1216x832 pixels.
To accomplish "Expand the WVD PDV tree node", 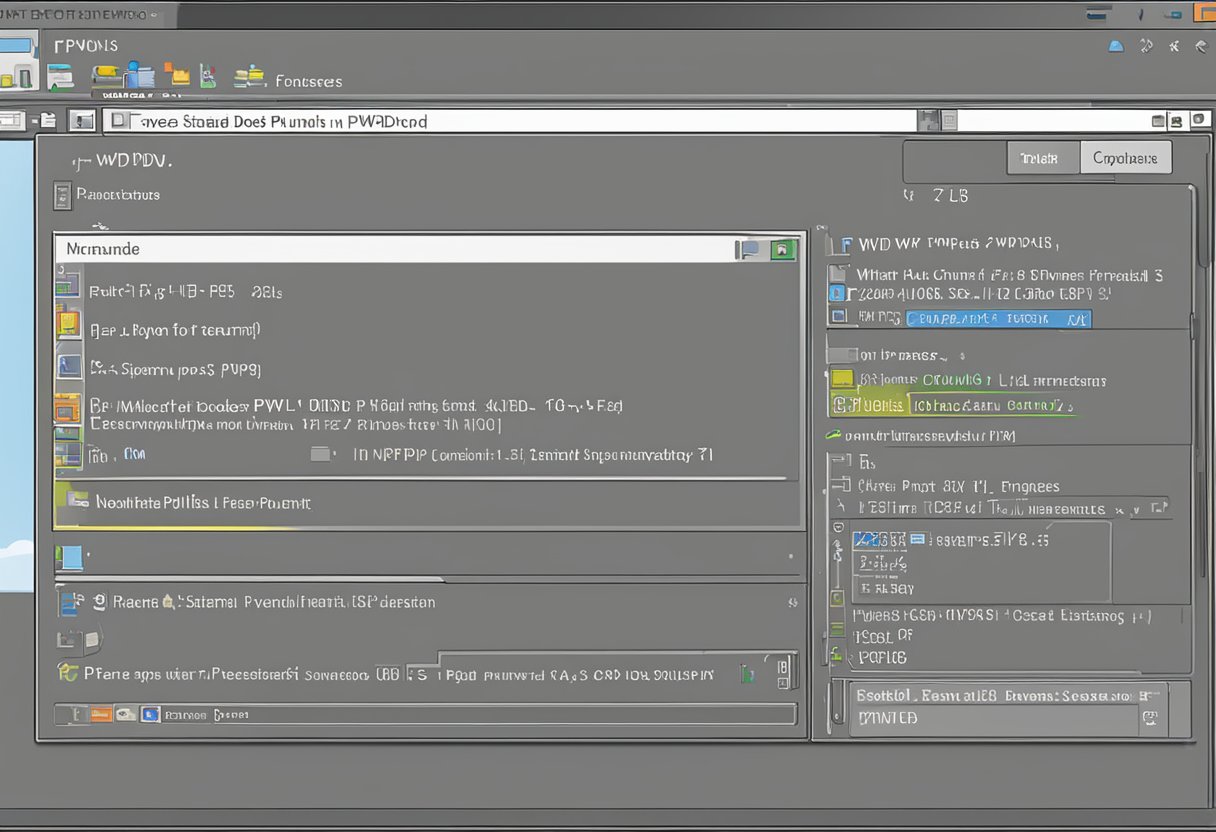I will [78, 160].
